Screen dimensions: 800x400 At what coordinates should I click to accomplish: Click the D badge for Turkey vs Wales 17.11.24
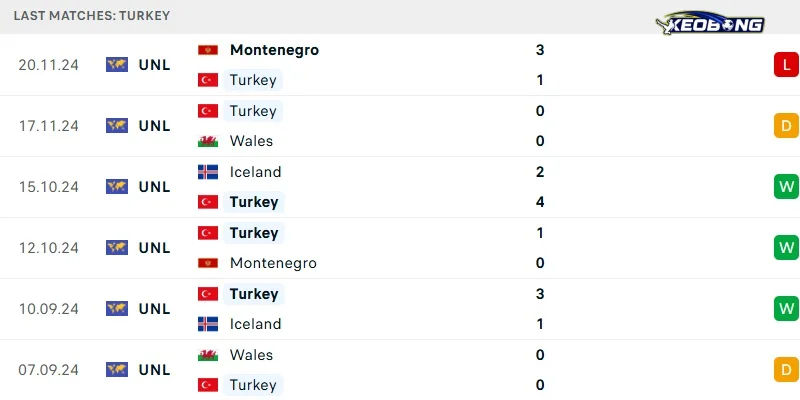[x=786, y=126]
